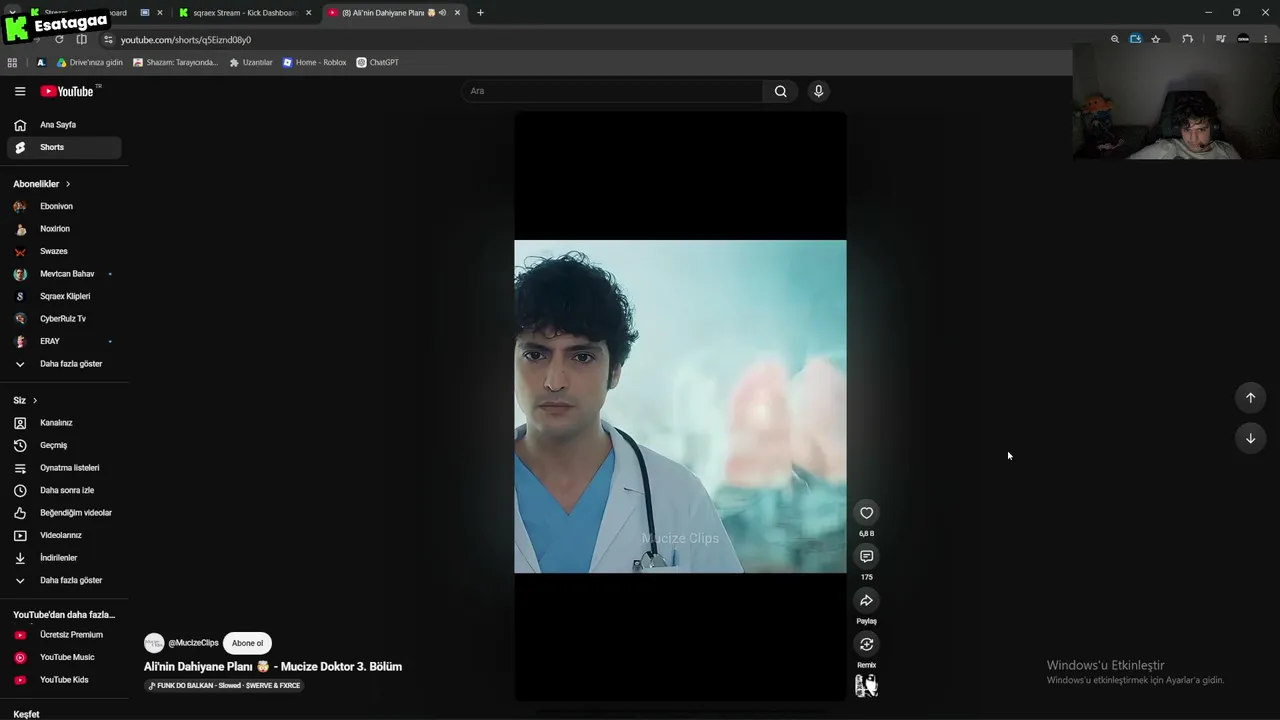The image size is (1280, 720).
Task: Open YouTube Kids link
Action: pos(64,680)
